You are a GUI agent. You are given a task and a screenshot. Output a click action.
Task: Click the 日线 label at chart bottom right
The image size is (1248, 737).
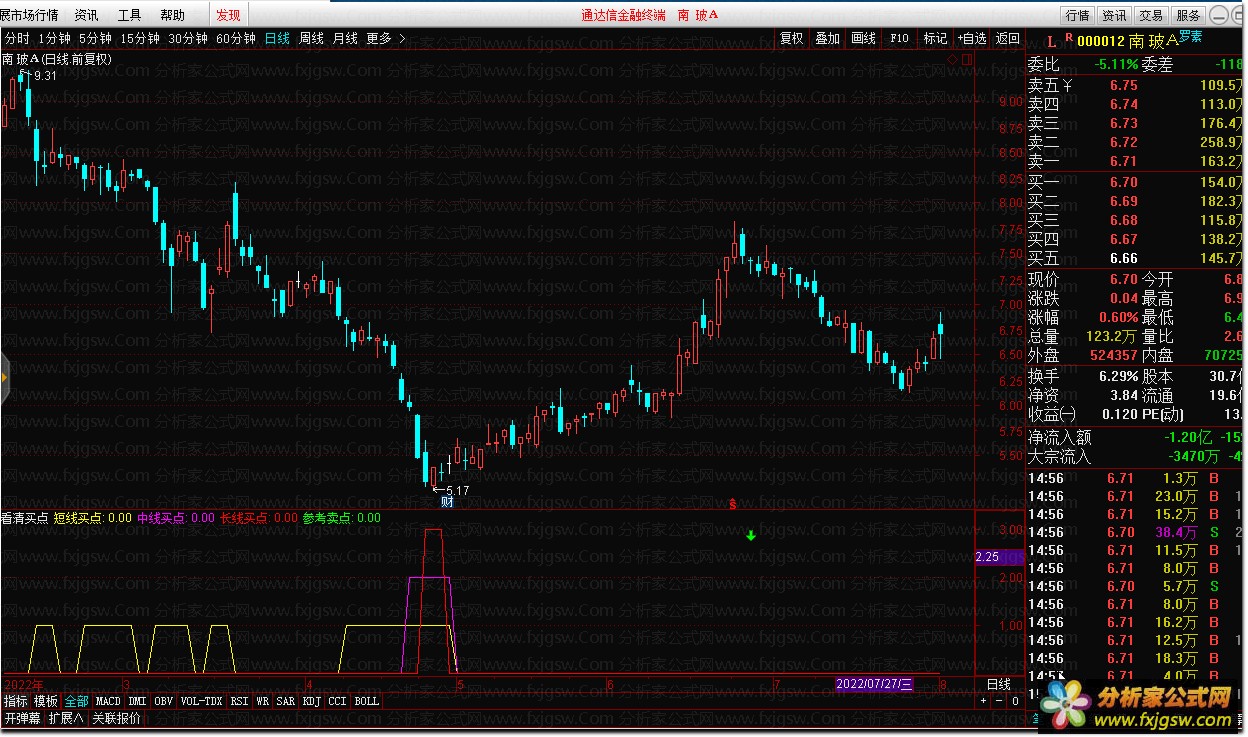click(x=998, y=684)
